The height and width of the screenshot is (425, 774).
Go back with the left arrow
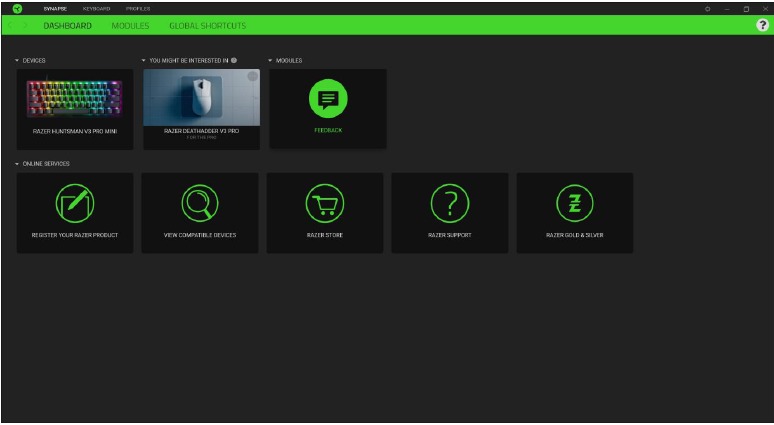click(x=11, y=26)
